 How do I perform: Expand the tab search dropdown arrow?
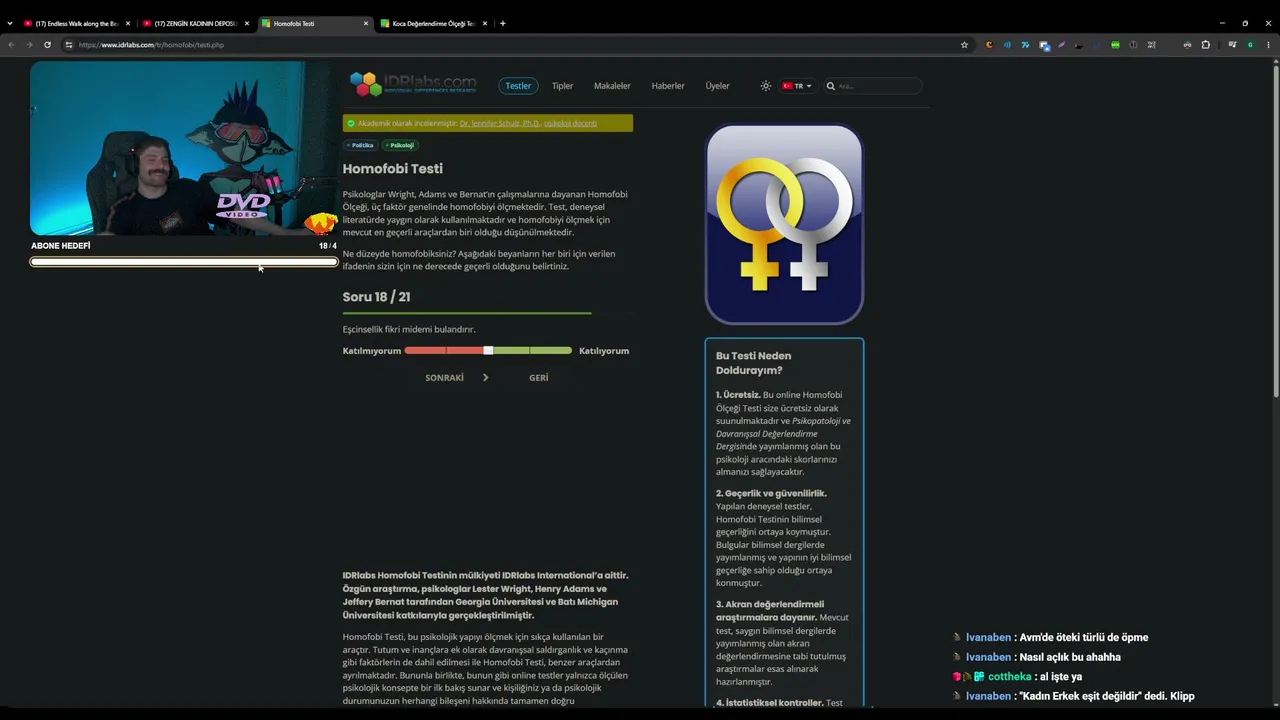click(x=10, y=23)
